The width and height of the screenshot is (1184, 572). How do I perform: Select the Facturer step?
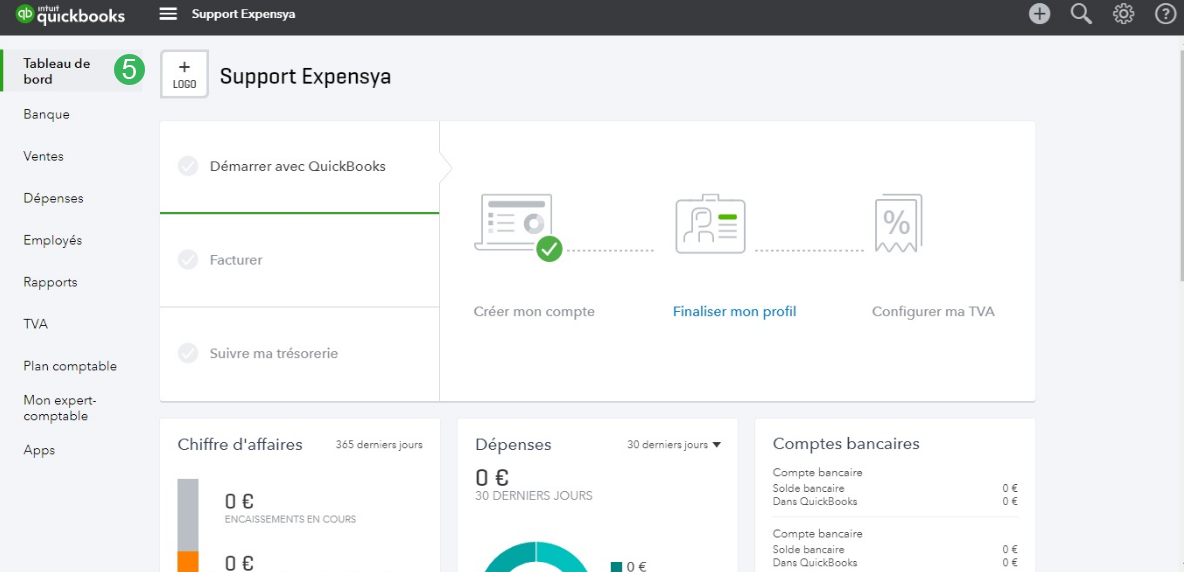point(300,260)
